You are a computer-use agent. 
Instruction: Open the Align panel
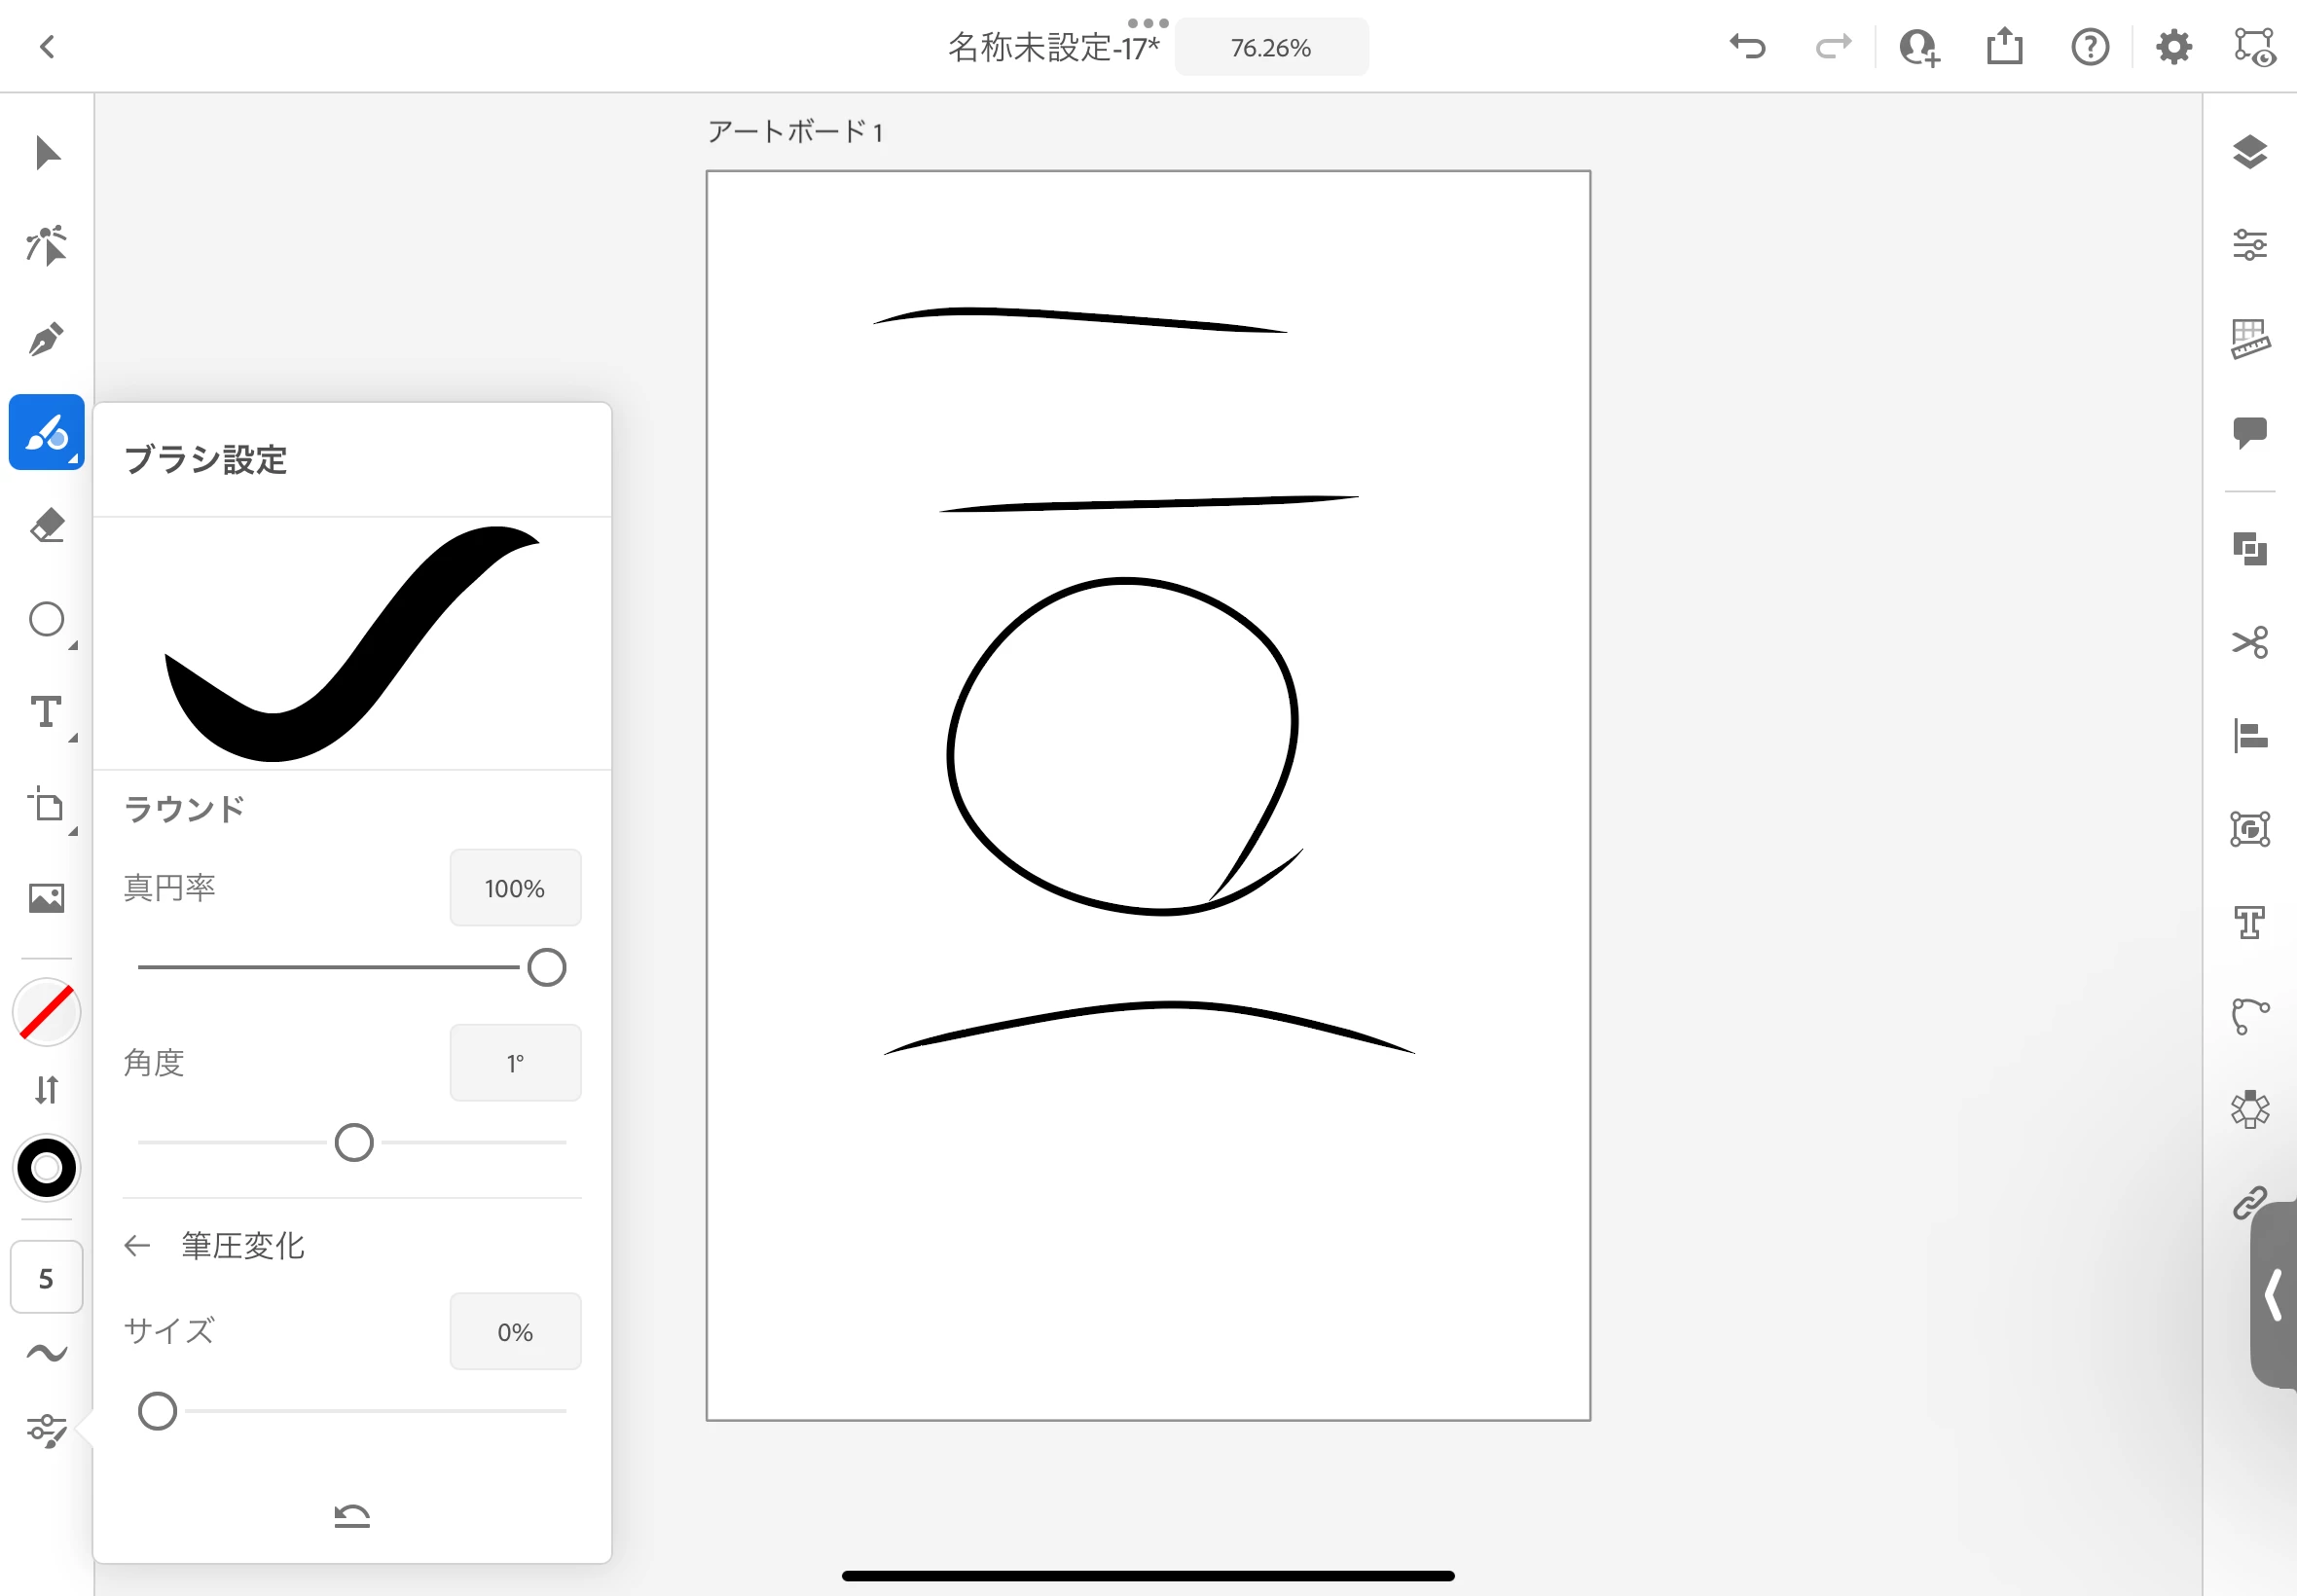click(x=2249, y=736)
